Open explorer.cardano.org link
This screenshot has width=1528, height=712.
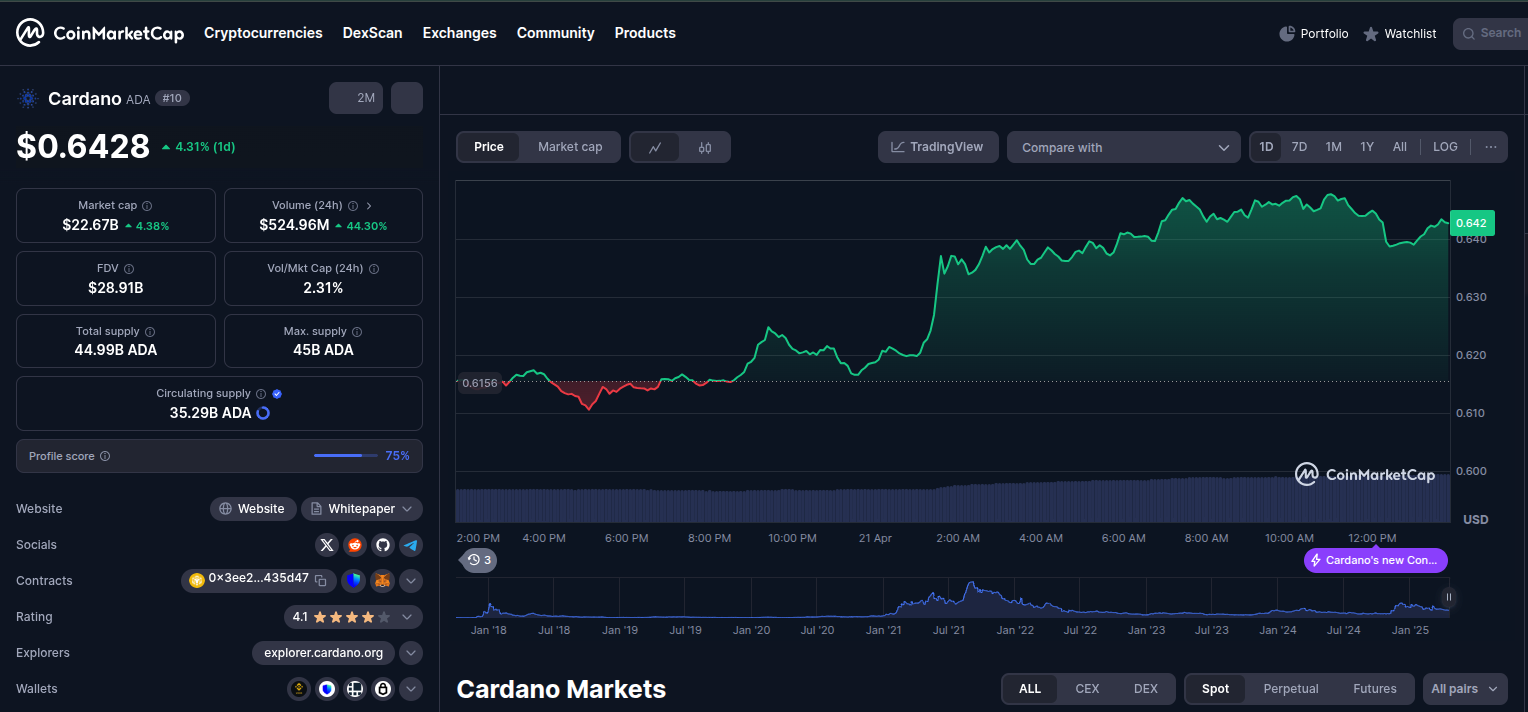[323, 653]
